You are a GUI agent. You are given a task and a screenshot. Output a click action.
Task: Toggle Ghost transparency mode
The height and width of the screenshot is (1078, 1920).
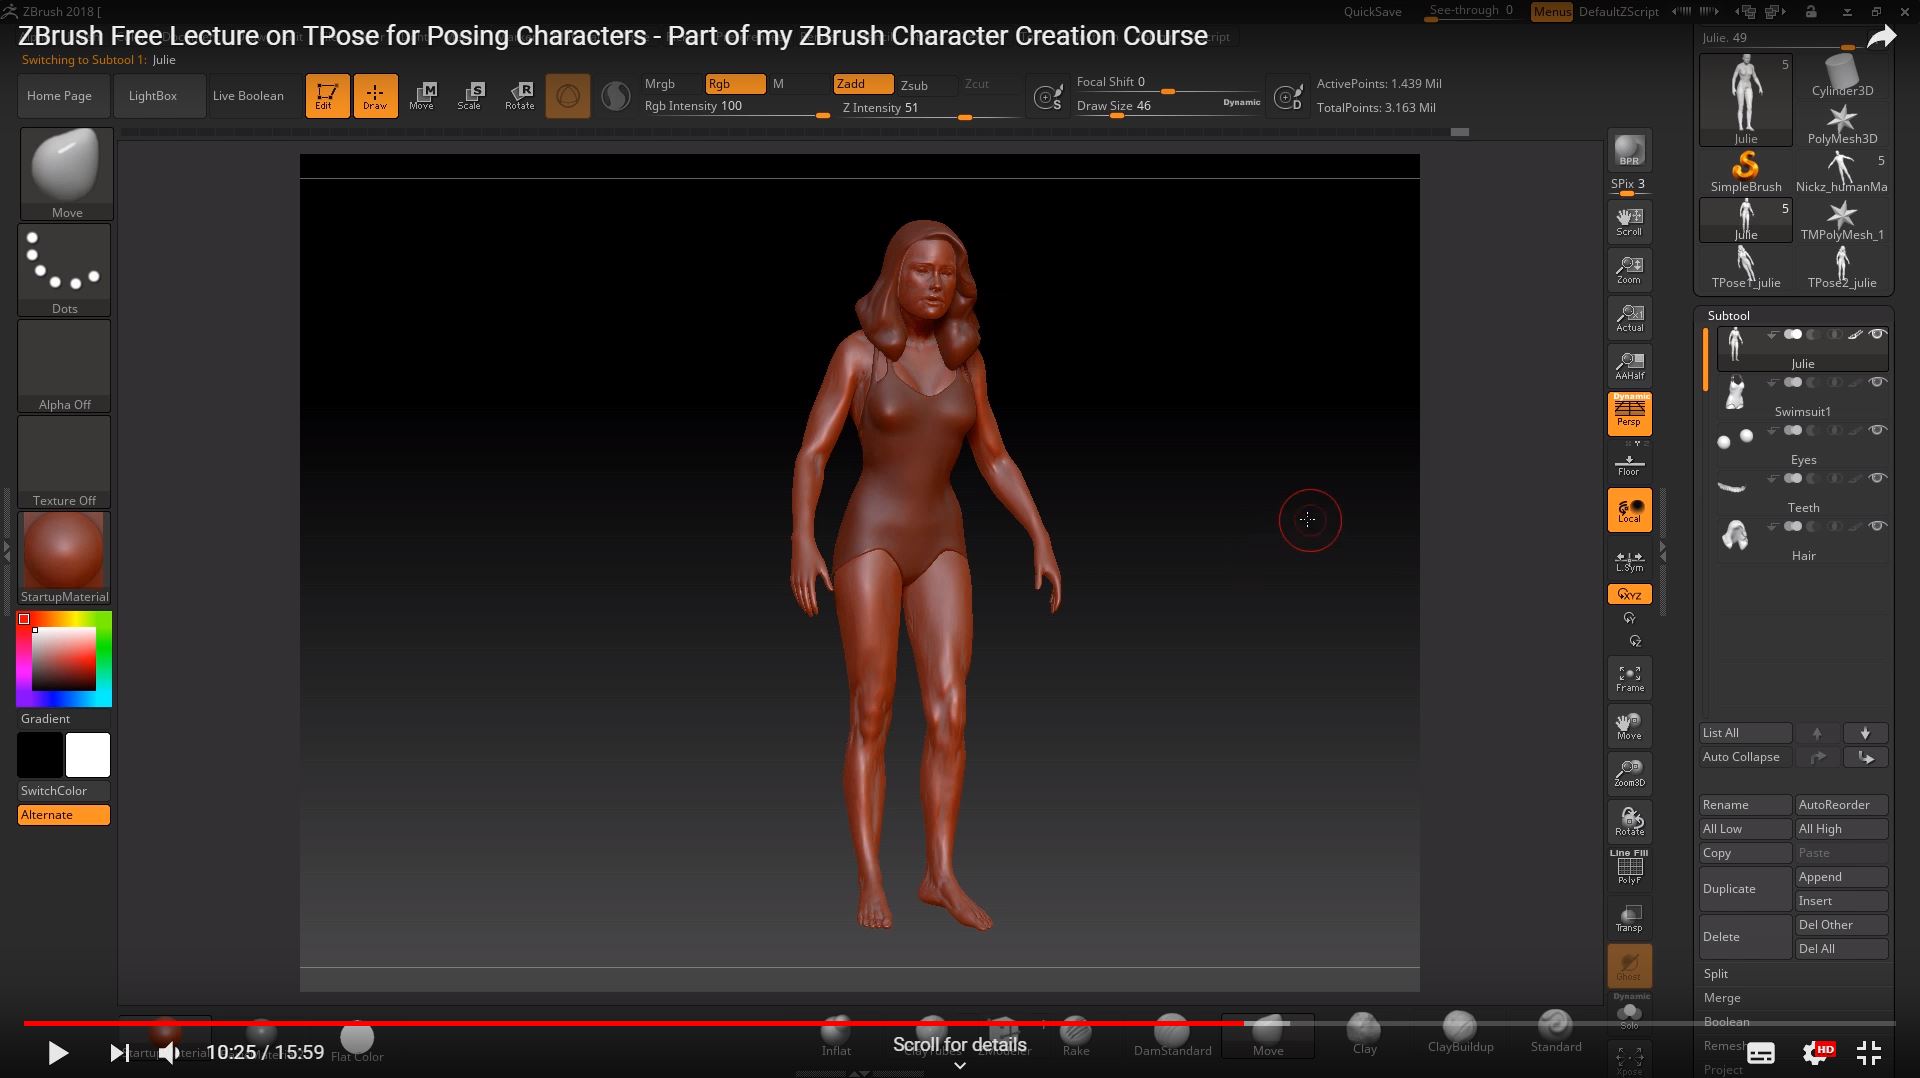[x=1629, y=966]
